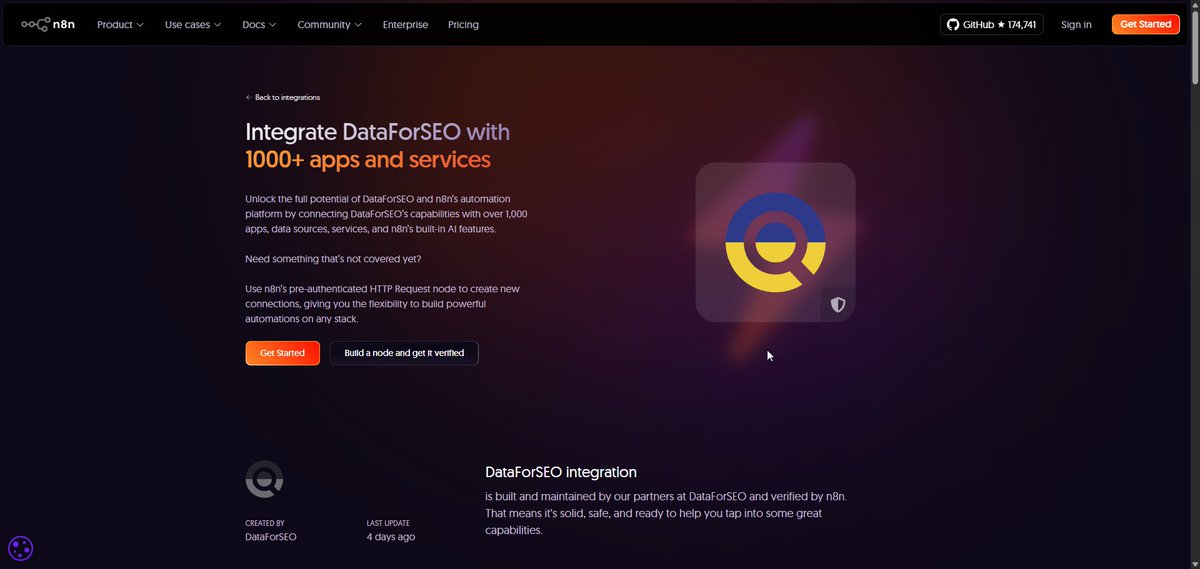This screenshot has width=1200, height=569.
Task: Click the 'Need something that's not covered yet?' text
Action: tap(333, 259)
